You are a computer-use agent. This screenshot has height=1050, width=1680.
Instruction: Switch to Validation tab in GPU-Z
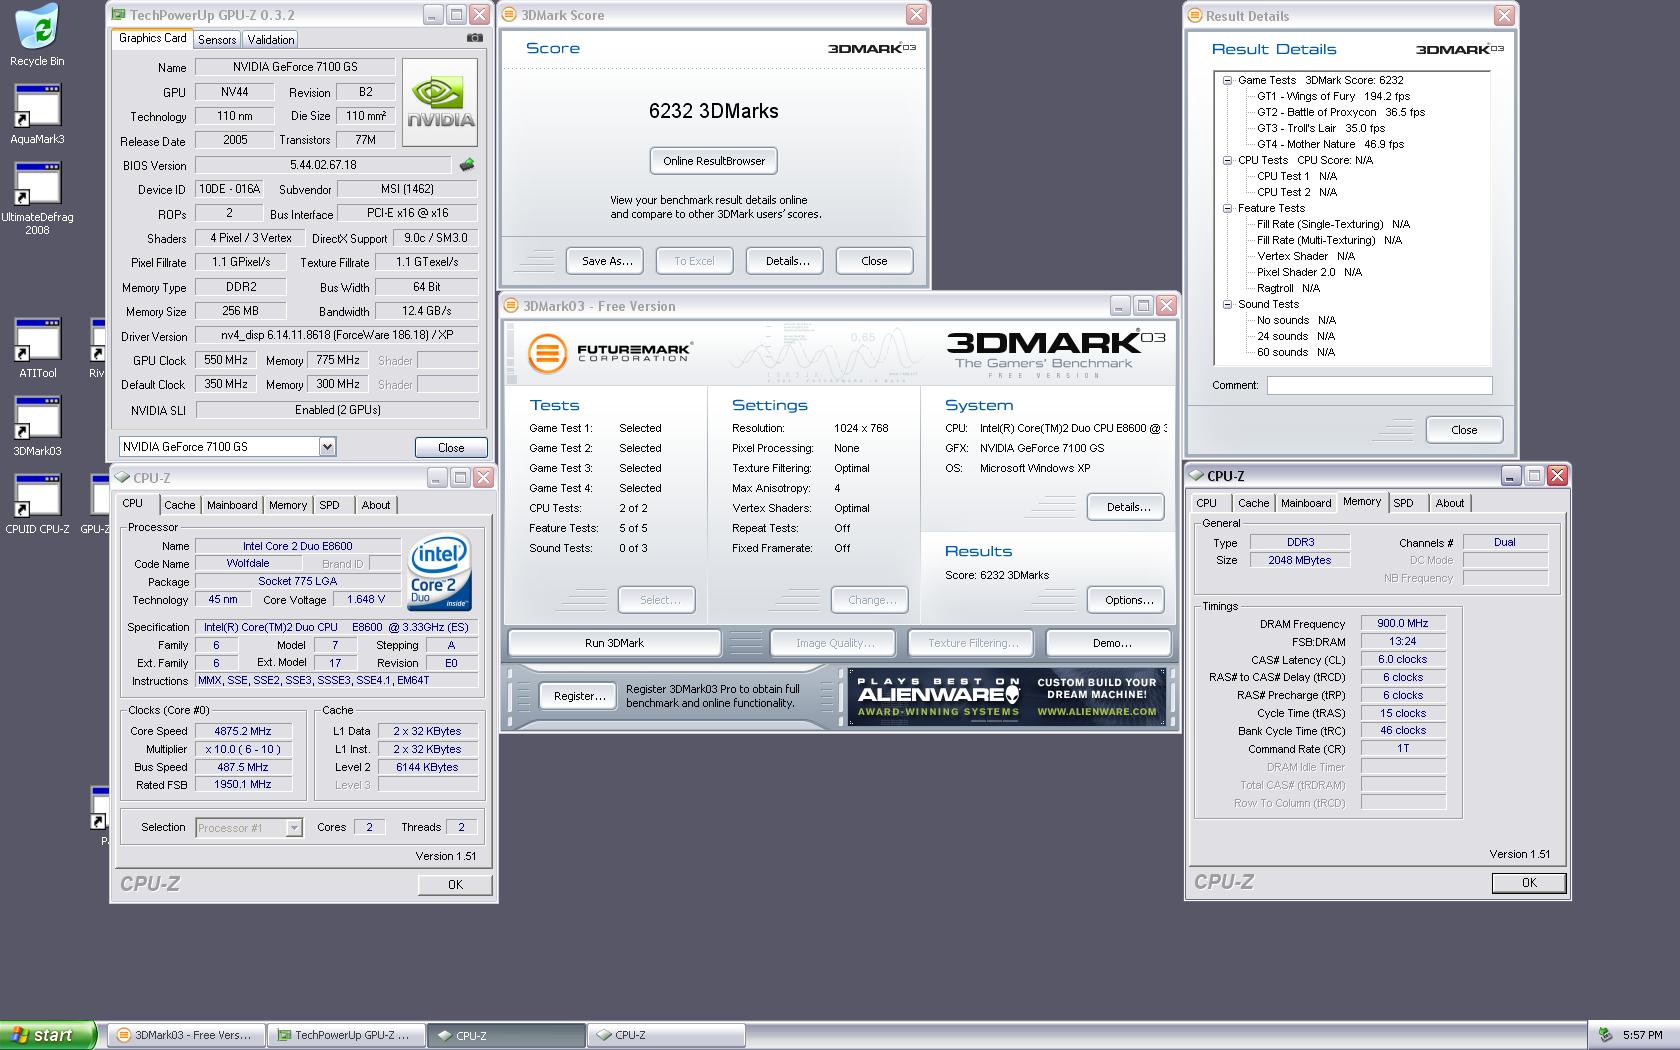[x=271, y=40]
